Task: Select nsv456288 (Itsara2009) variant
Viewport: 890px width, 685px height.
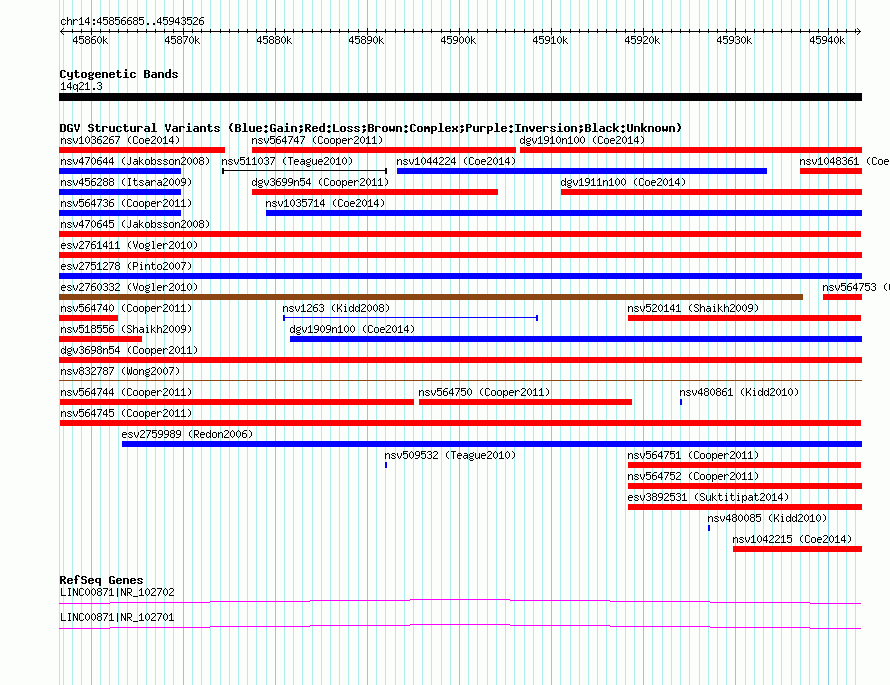Action: click(x=120, y=192)
